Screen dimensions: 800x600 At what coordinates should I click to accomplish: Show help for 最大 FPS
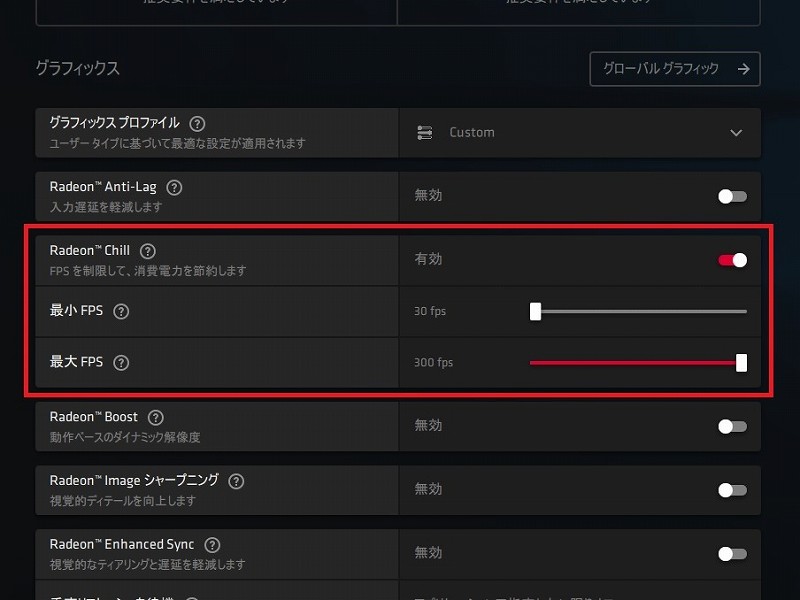[x=121, y=363]
